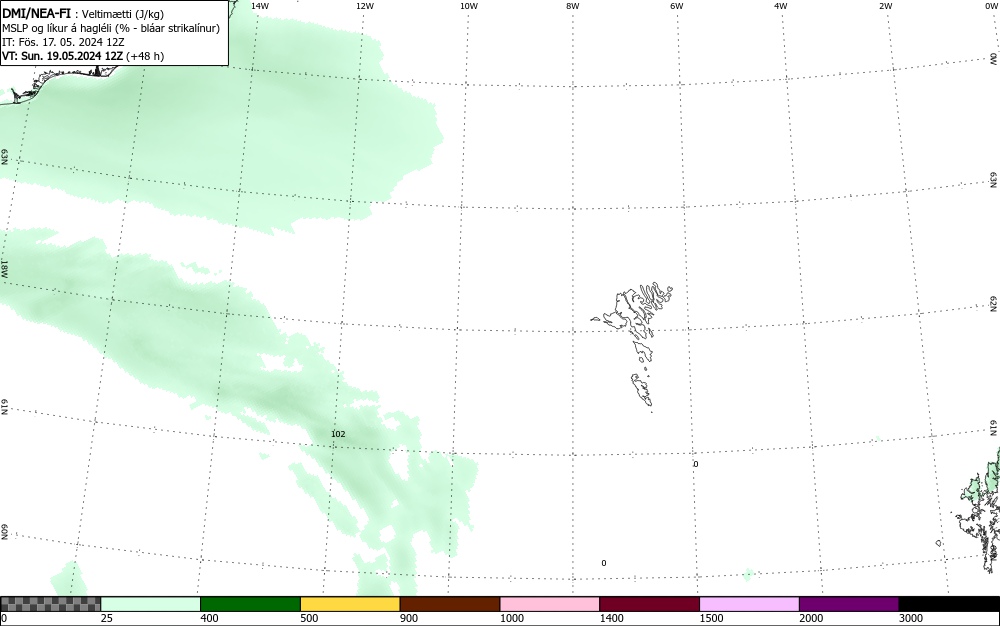Click the legend value 900
Screen dimensions: 1000x626
pyautogui.click(x=409, y=618)
